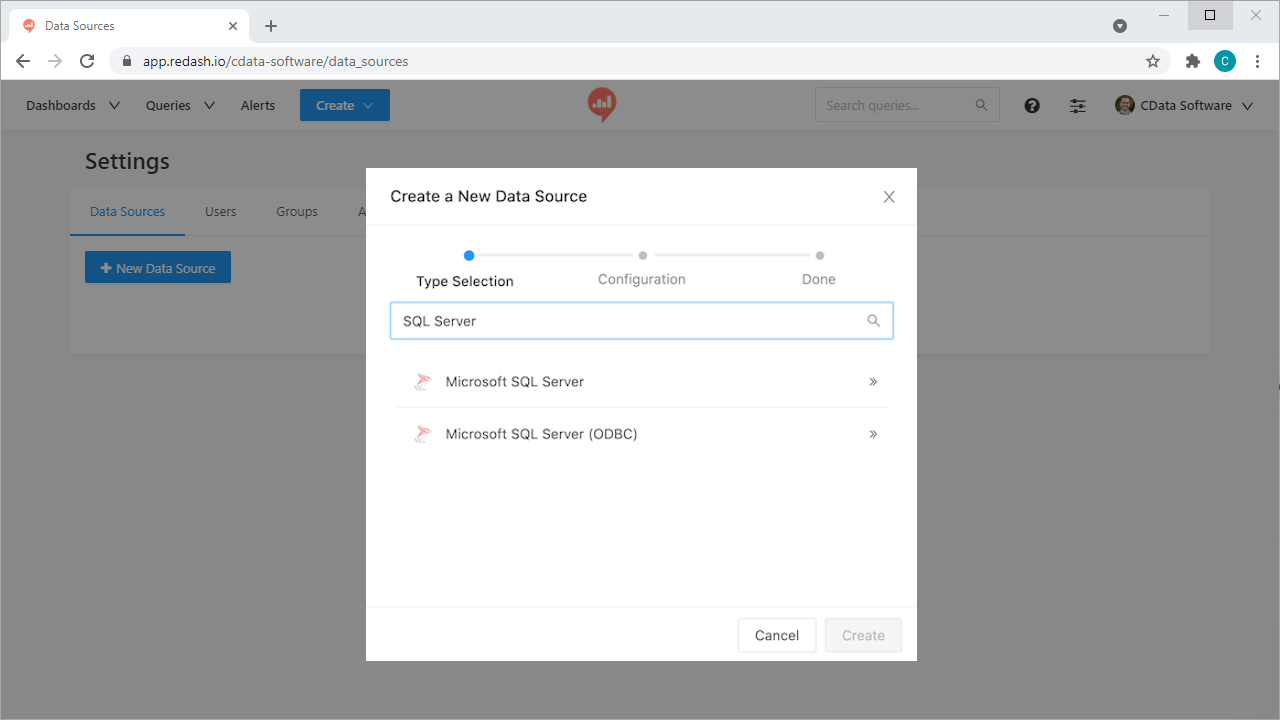1280x720 pixels.
Task: Click the Type Selection step dot
Action: point(469,256)
